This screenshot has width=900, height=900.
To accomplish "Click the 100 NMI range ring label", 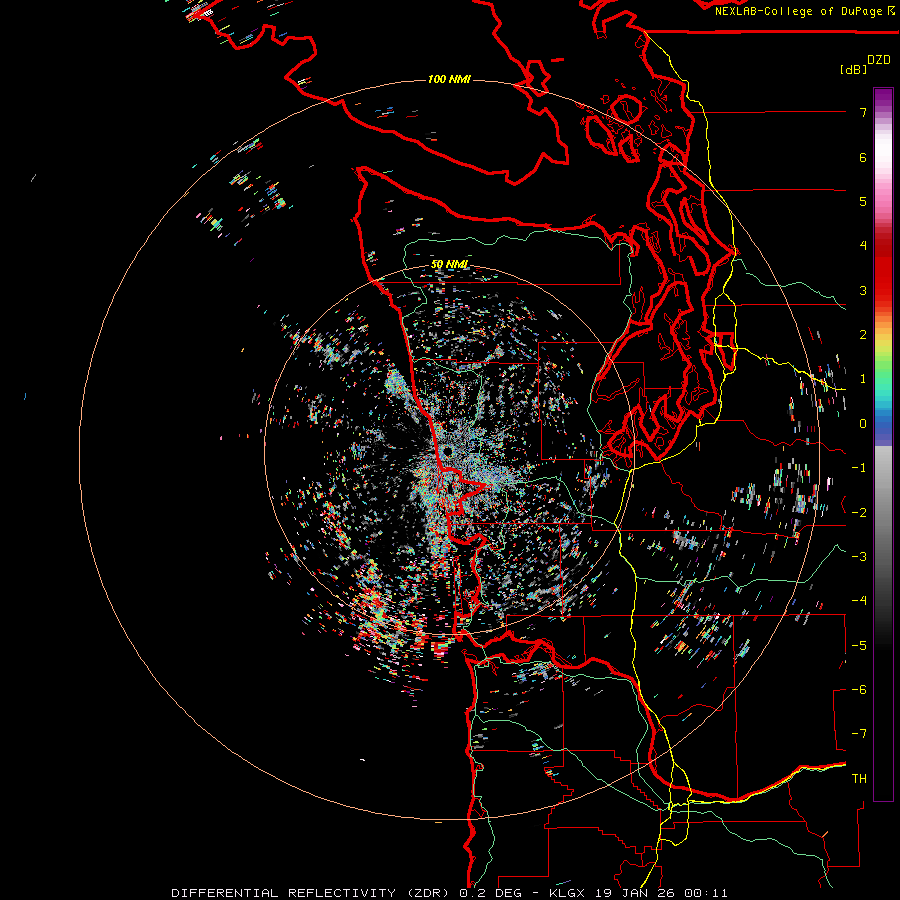I will [x=449, y=79].
